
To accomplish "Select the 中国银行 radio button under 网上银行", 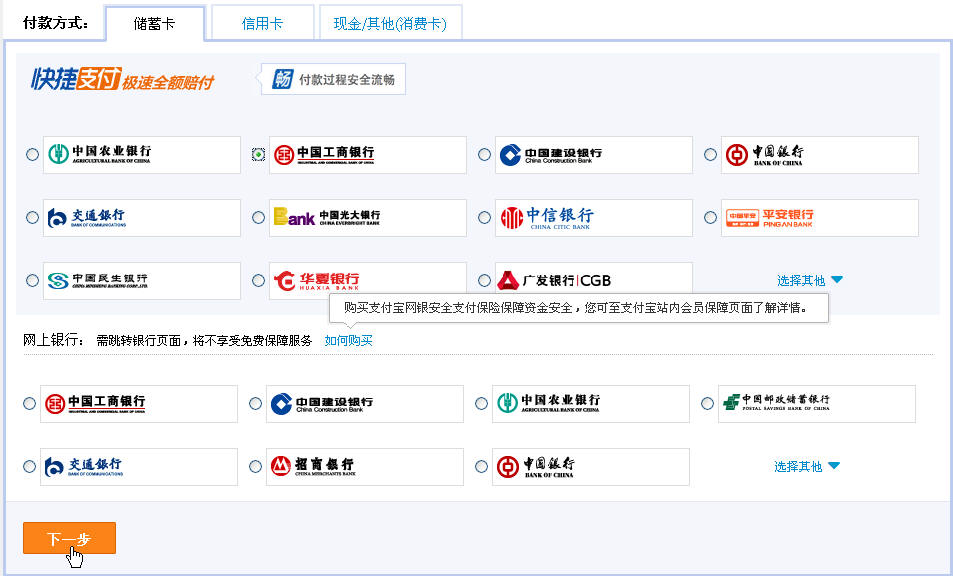I will pos(481,466).
